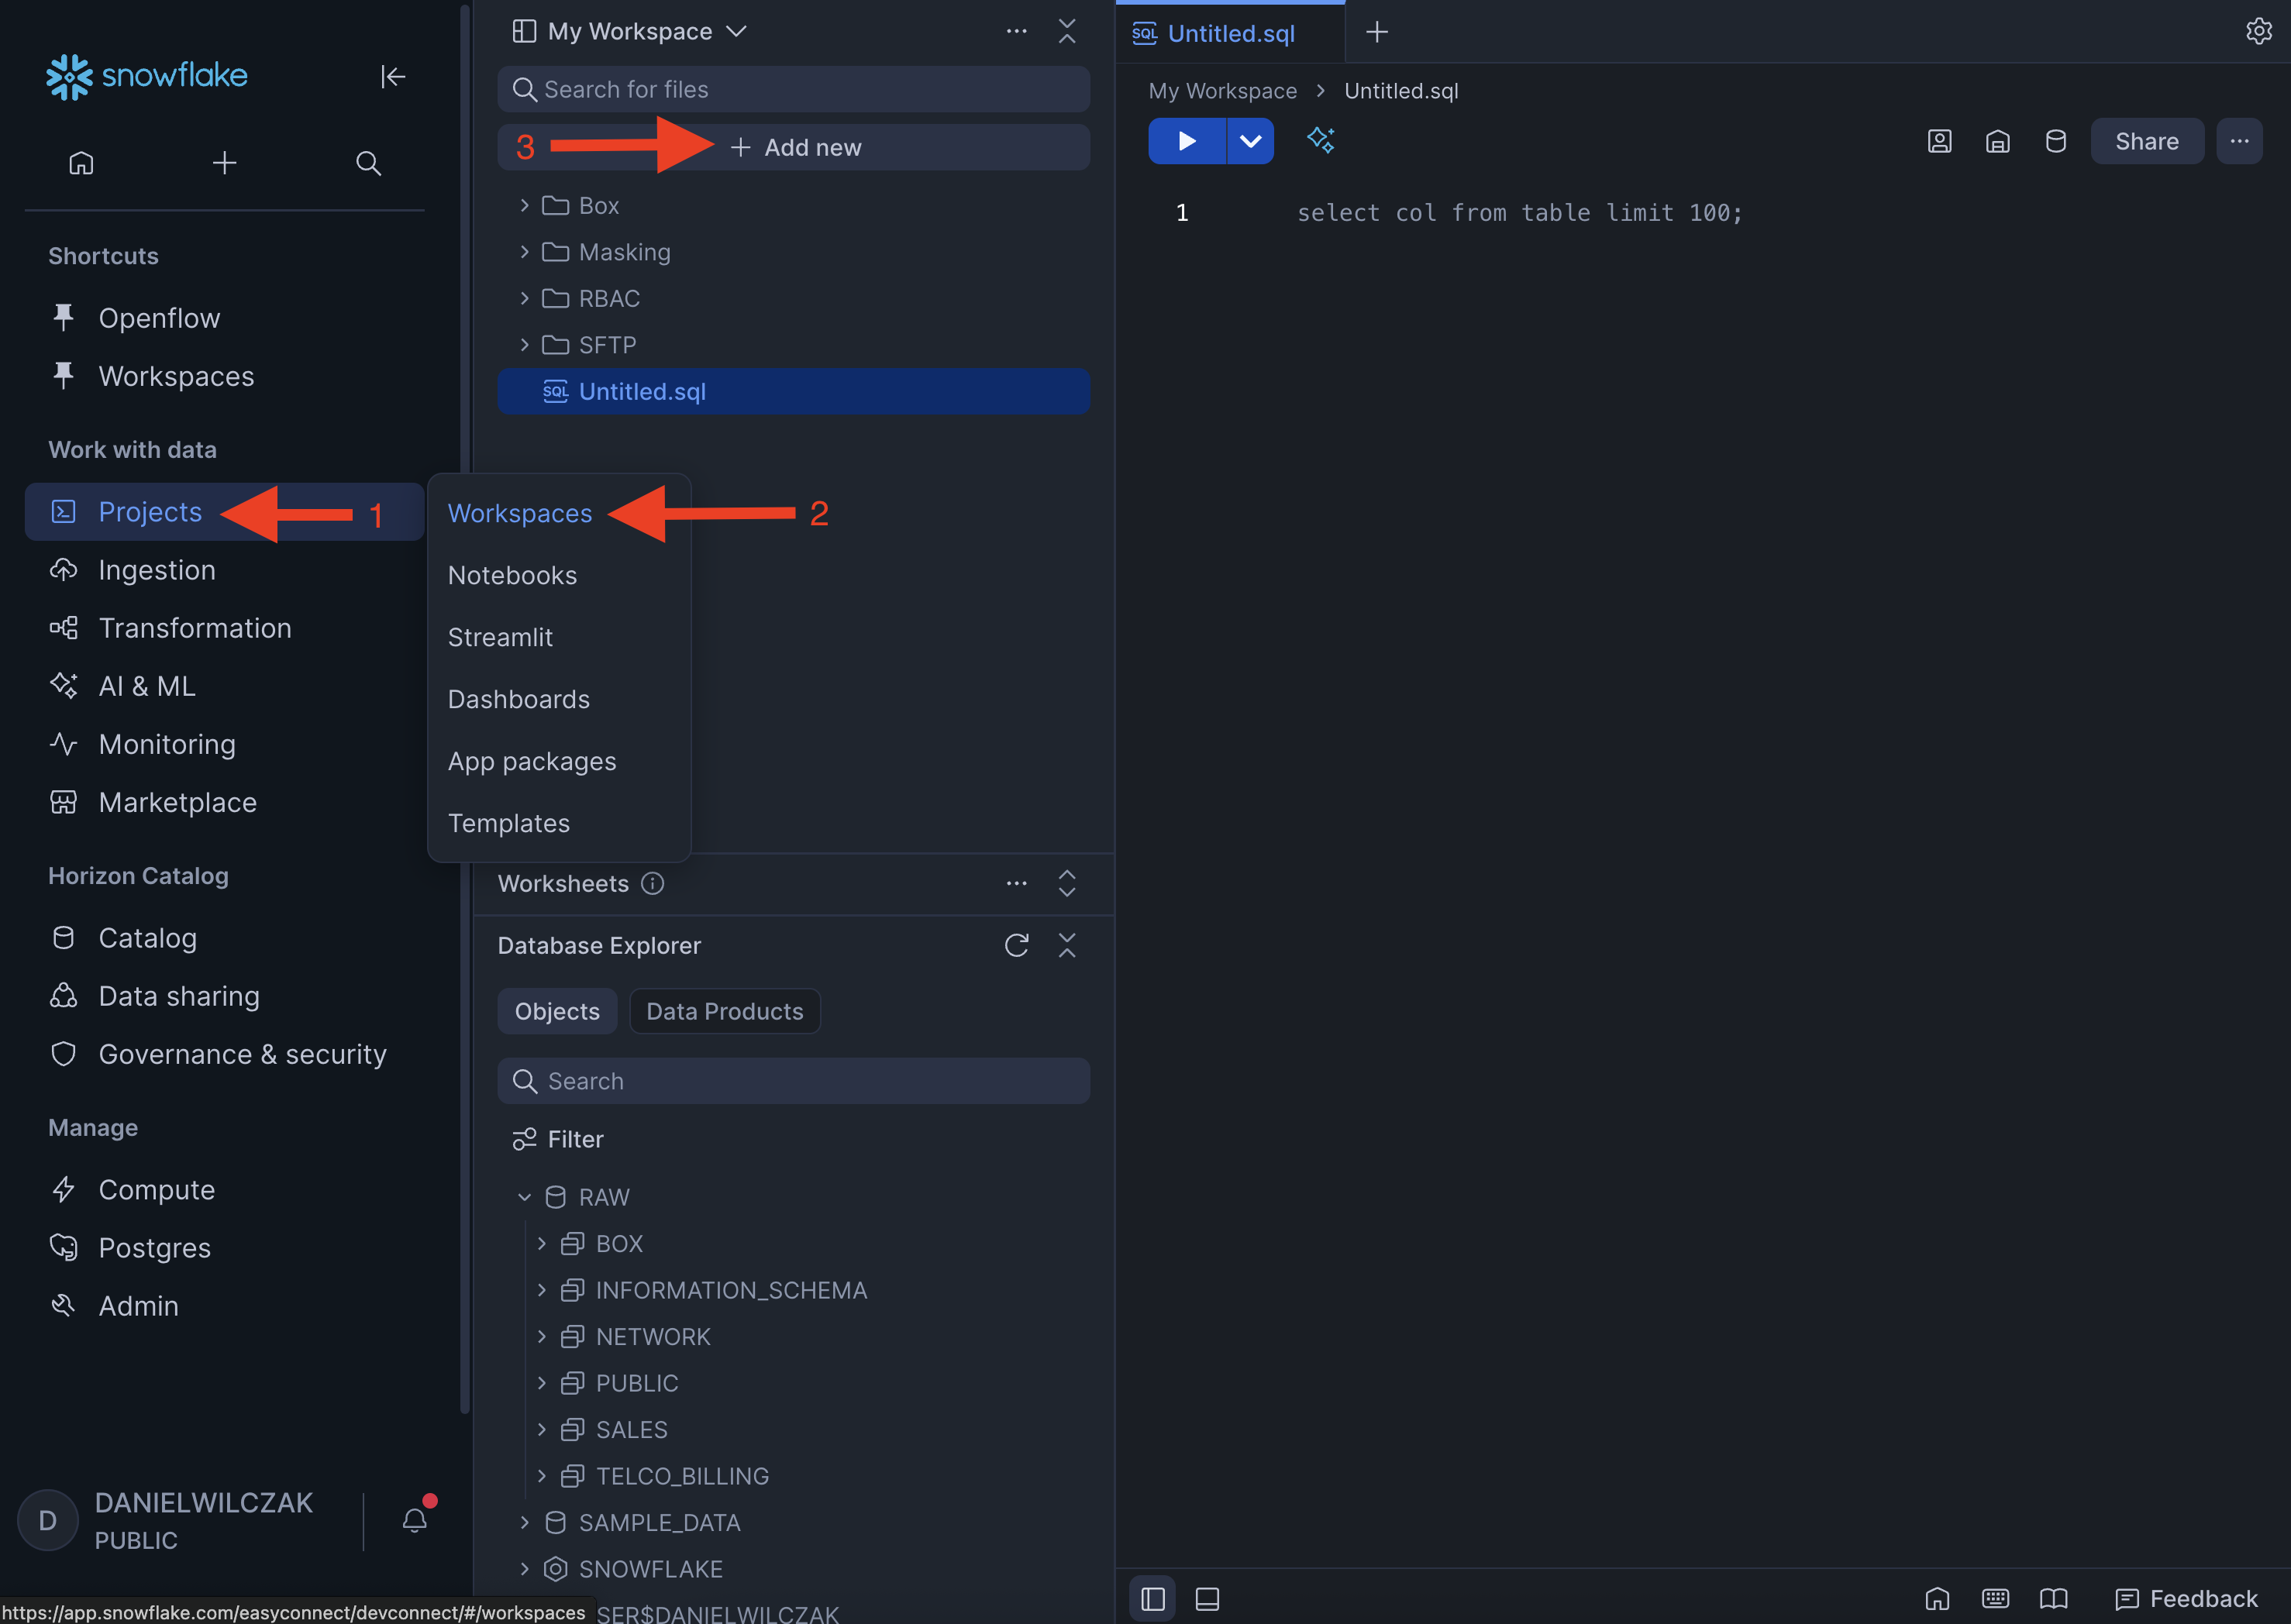Open the Copilot sparkle icon in editor toolbar

[1320, 140]
